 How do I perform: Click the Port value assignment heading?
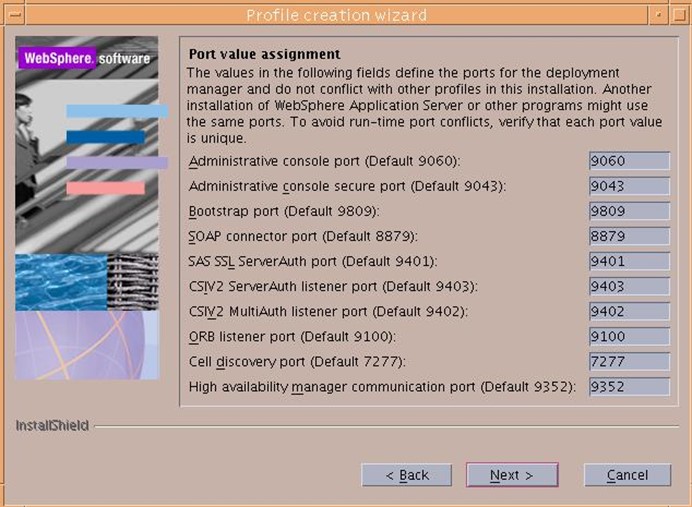coord(264,54)
